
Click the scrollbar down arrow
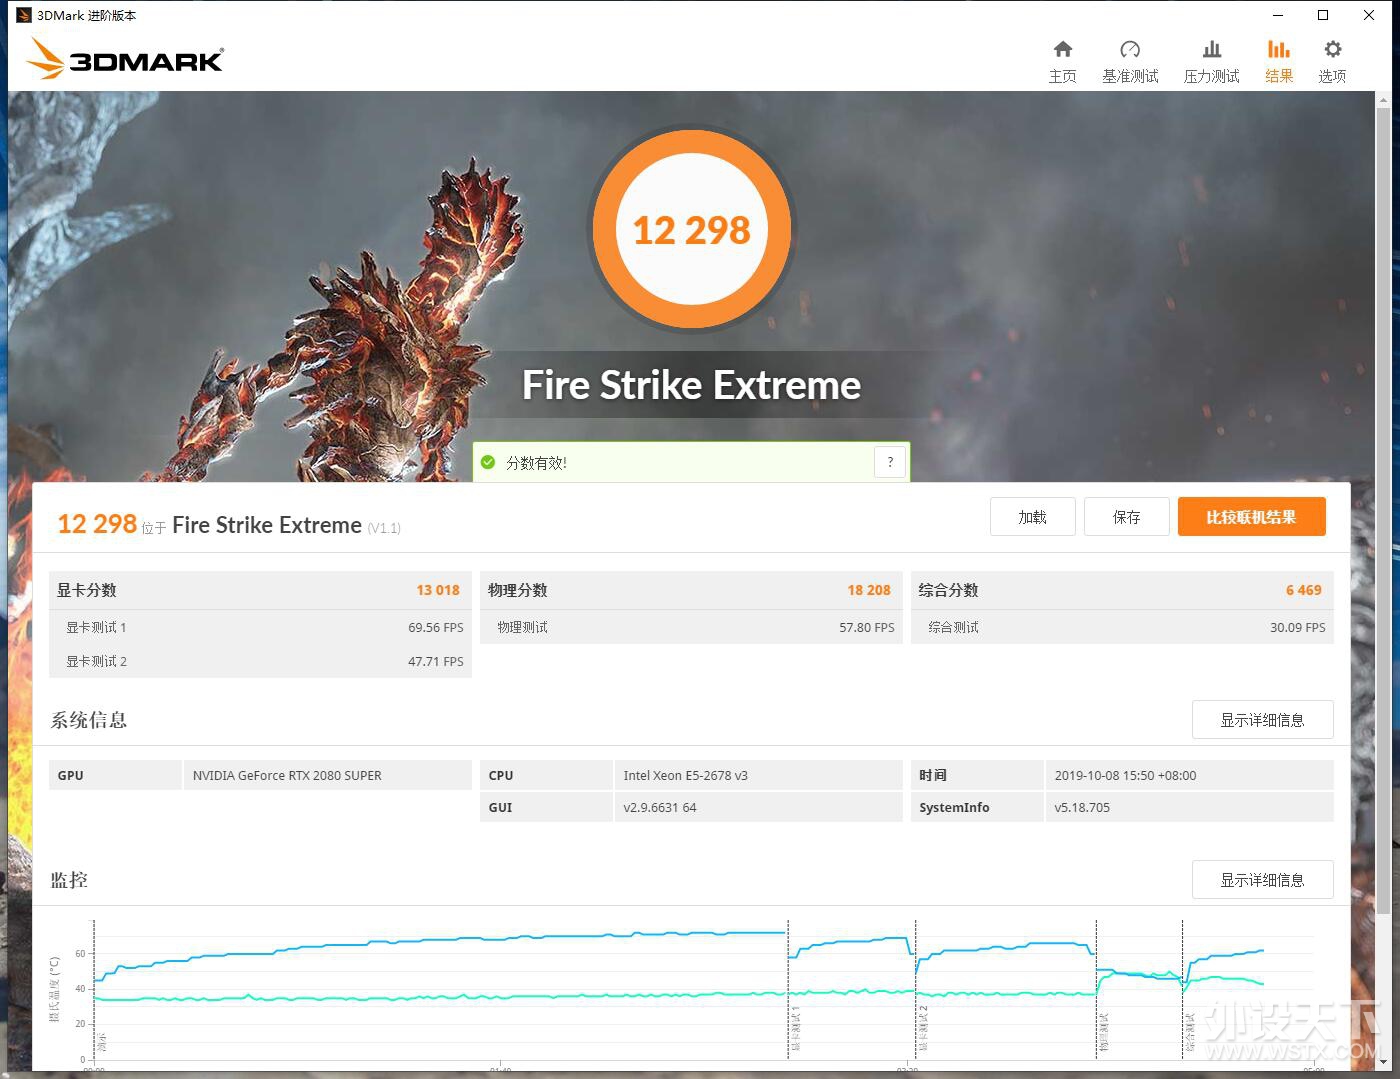1383,1061
